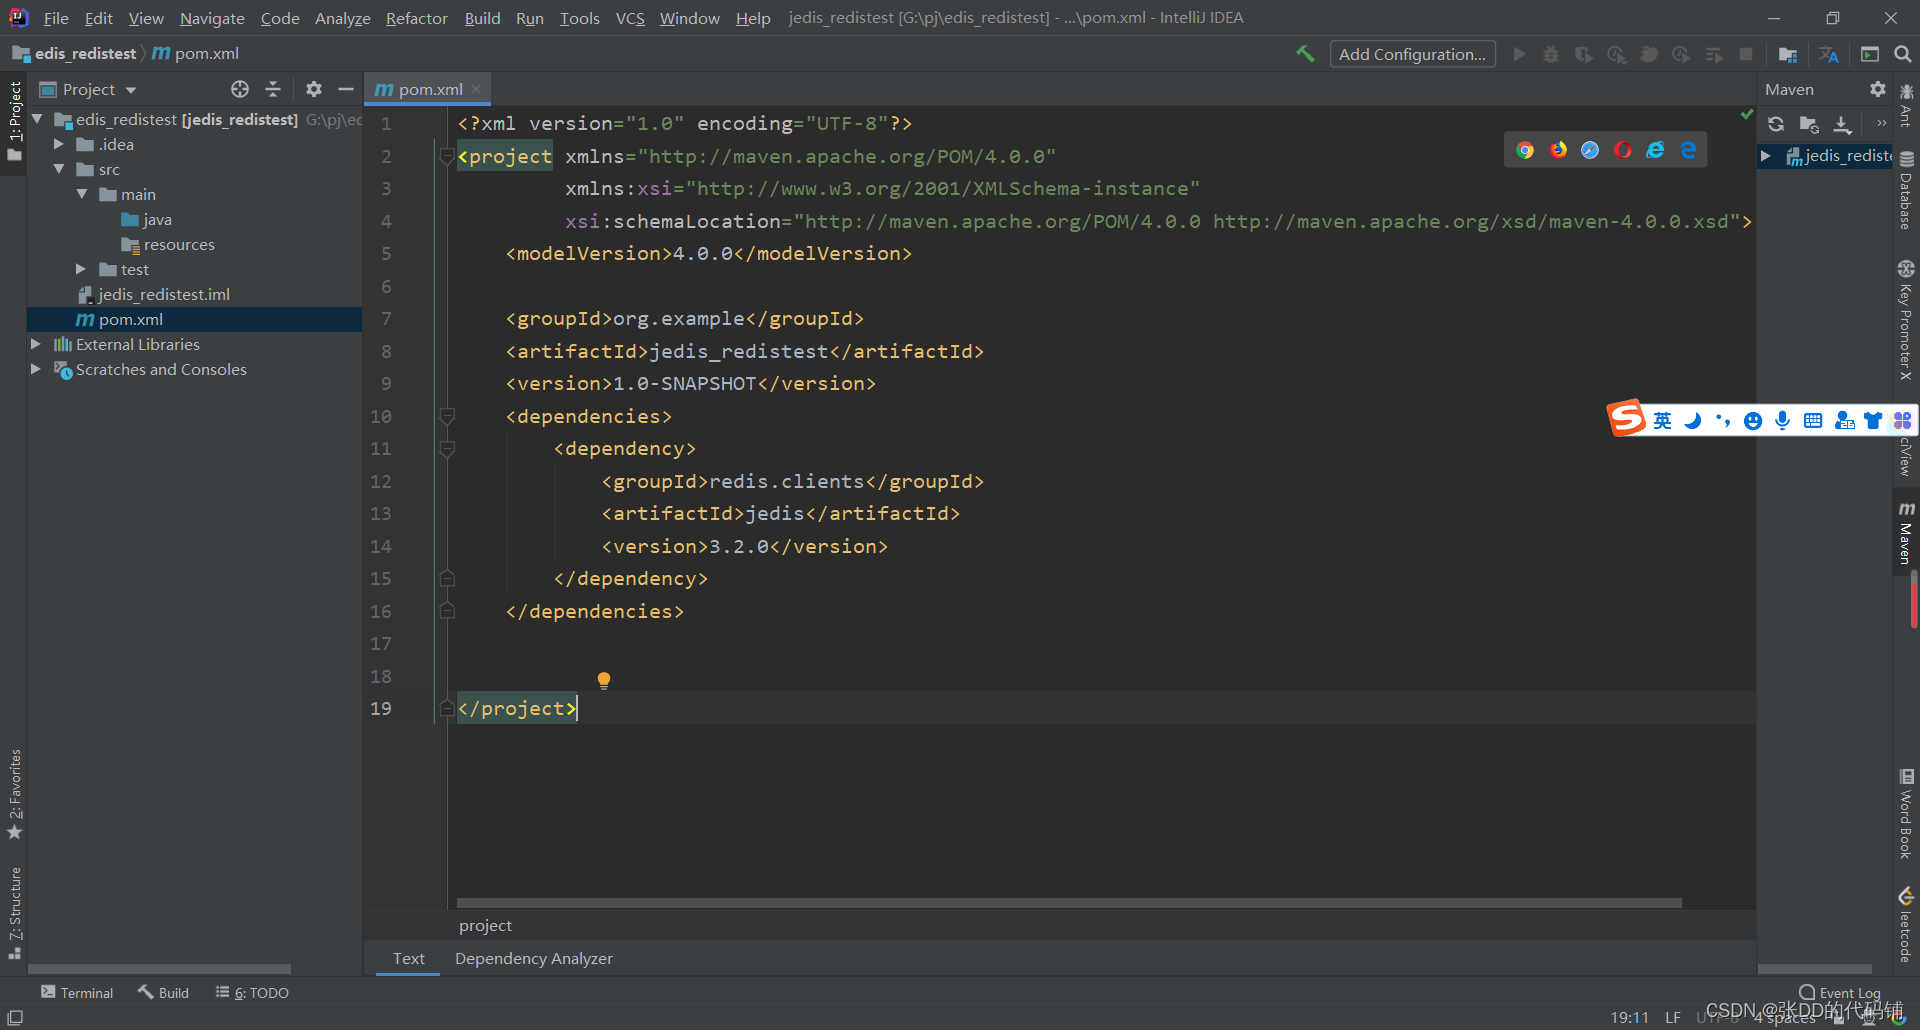Collapse the src folder node
Viewport: 1920px width, 1030px height.
click(x=59, y=169)
